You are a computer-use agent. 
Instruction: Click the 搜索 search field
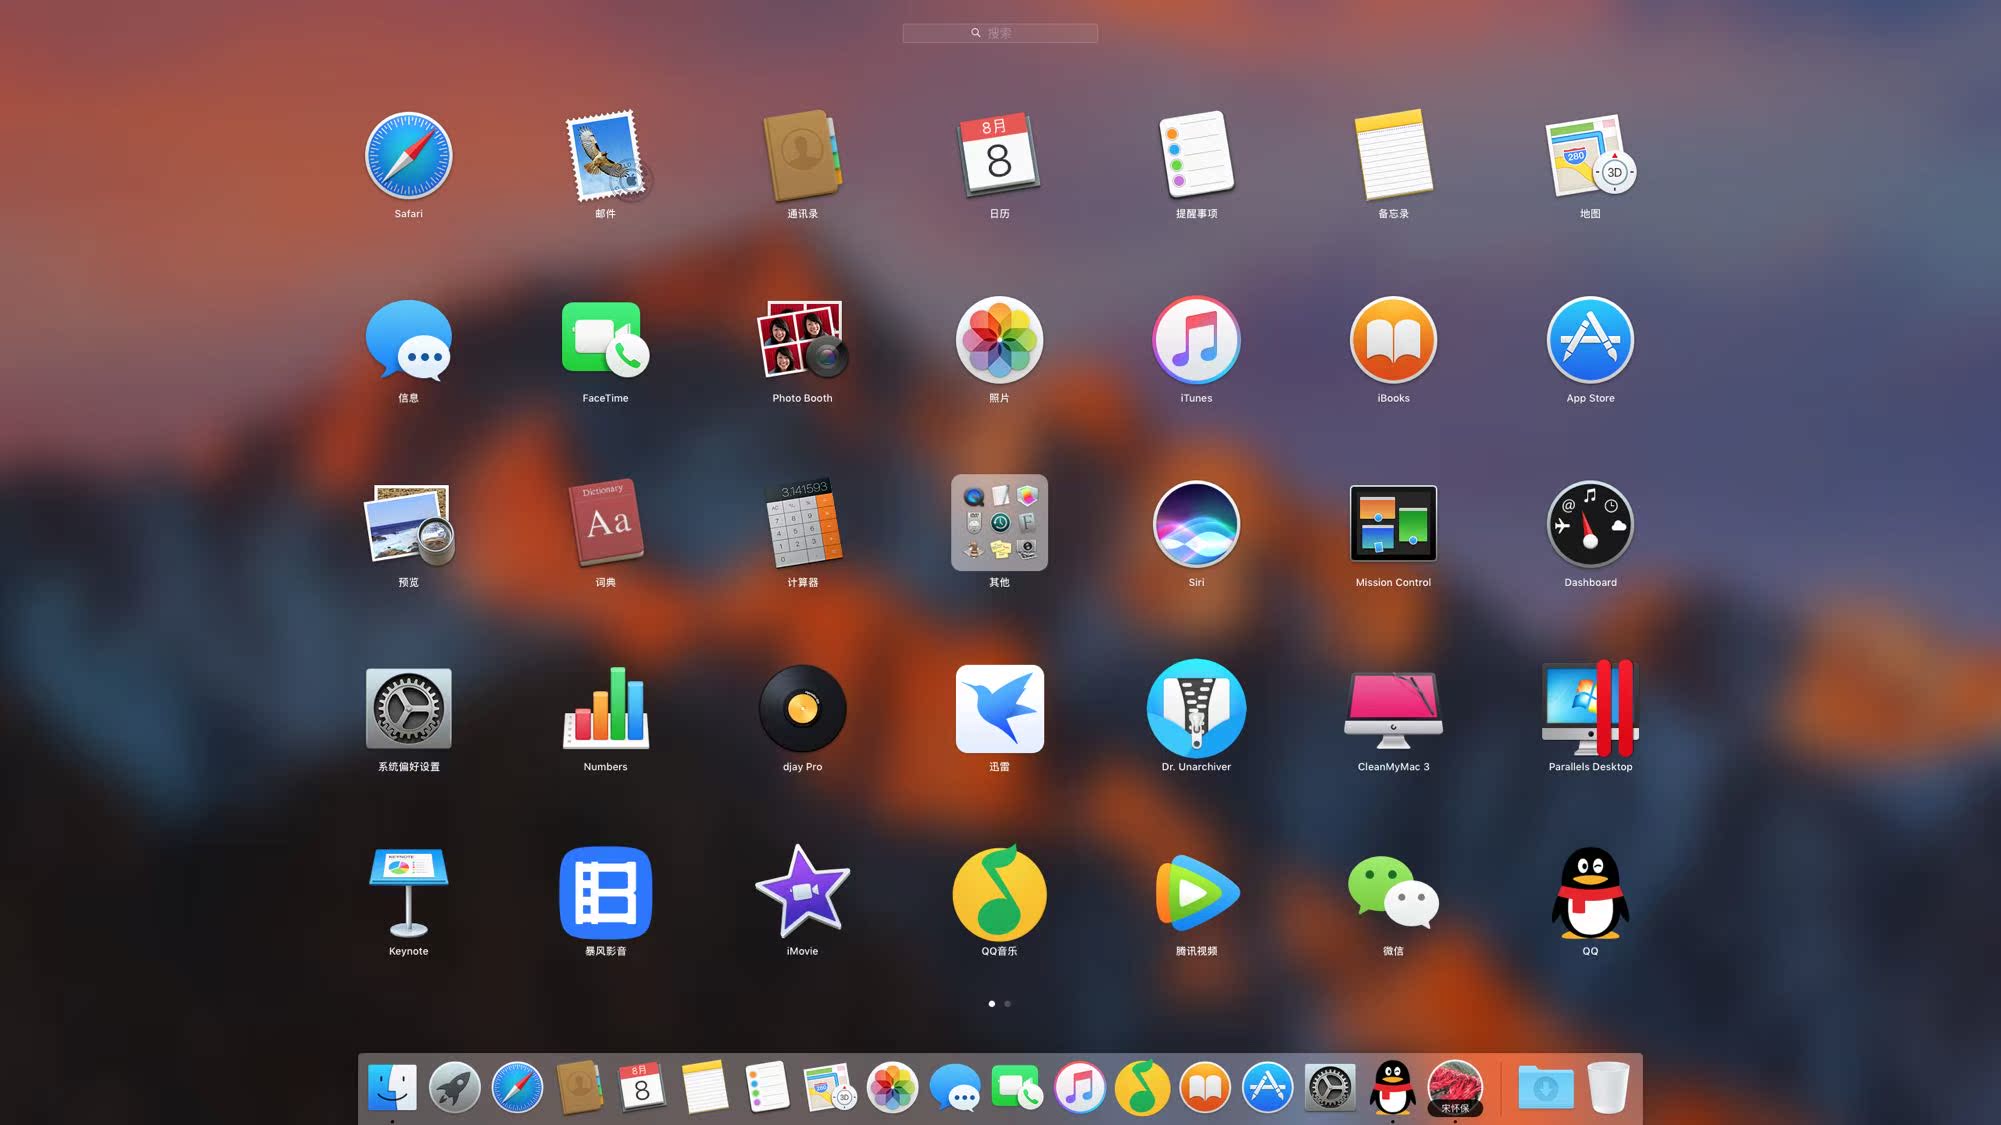coord(999,33)
